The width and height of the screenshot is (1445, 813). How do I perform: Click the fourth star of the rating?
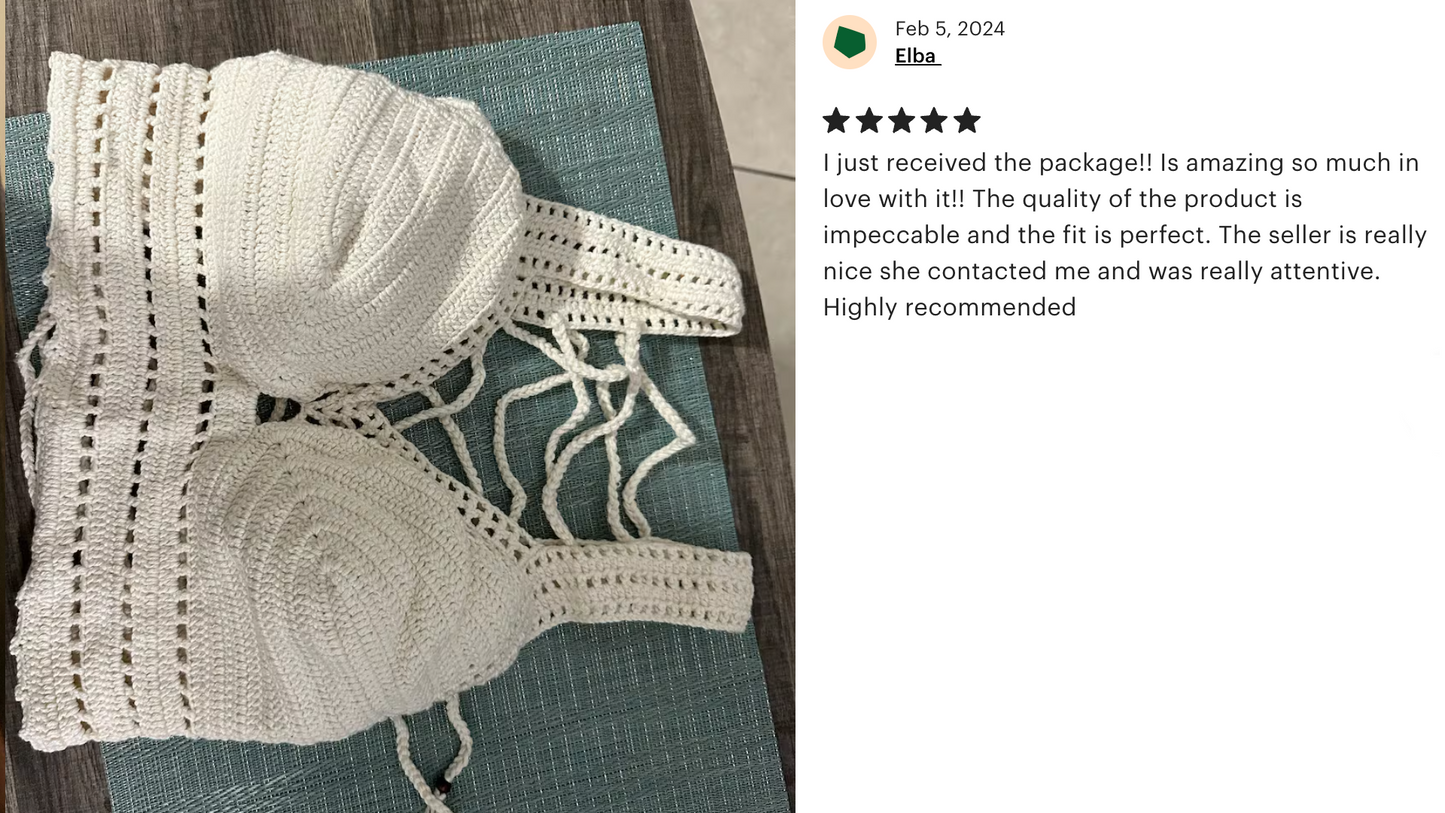click(934, 121)
